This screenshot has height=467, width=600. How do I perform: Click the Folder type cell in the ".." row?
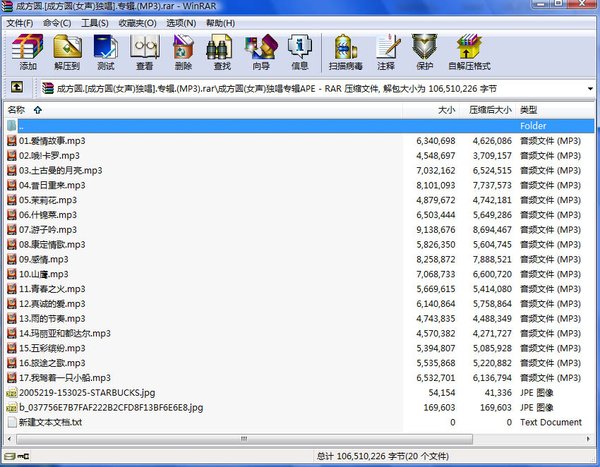click(x=533, y=126)
